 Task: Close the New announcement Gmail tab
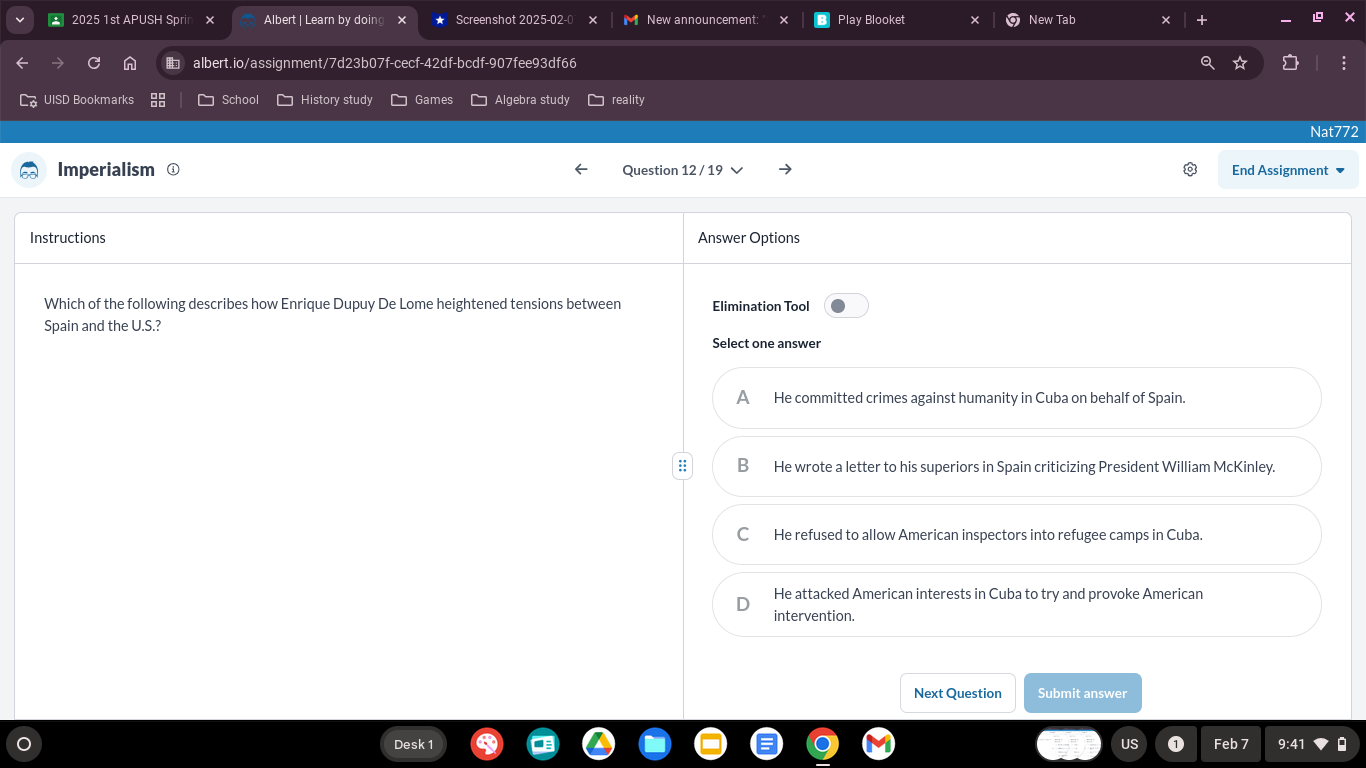783,20
